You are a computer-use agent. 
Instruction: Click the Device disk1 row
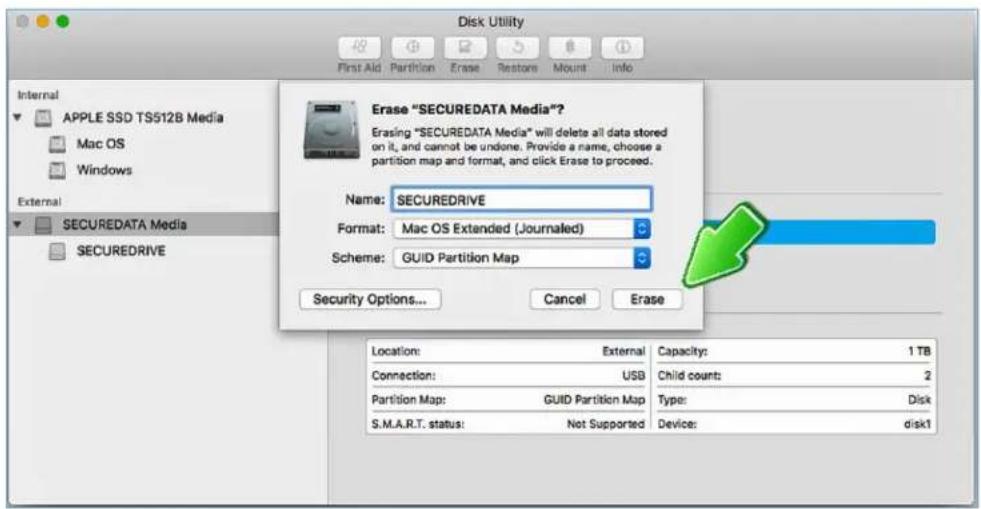click(x=794, y=424)
